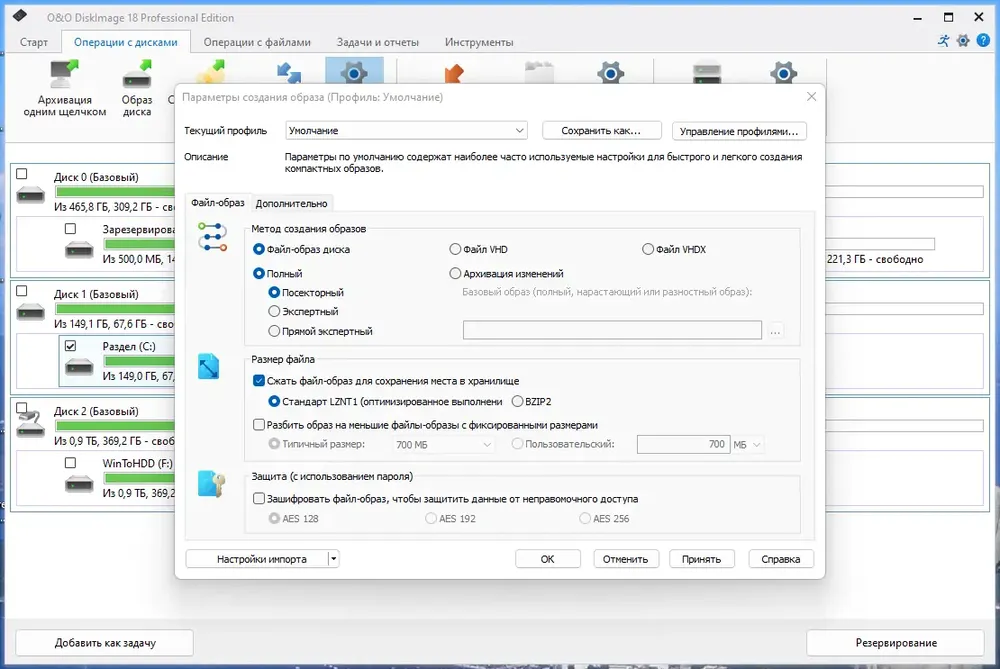Enable encryption of the image file checkbox
Image resolution: width=1000 pixels, height=669 pixels.
point(259,499)
